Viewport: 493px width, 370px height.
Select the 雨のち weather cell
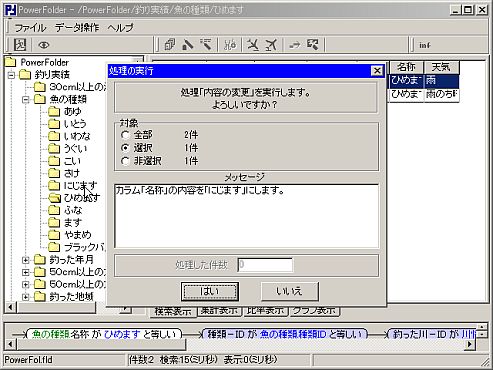tap(442, 94)
